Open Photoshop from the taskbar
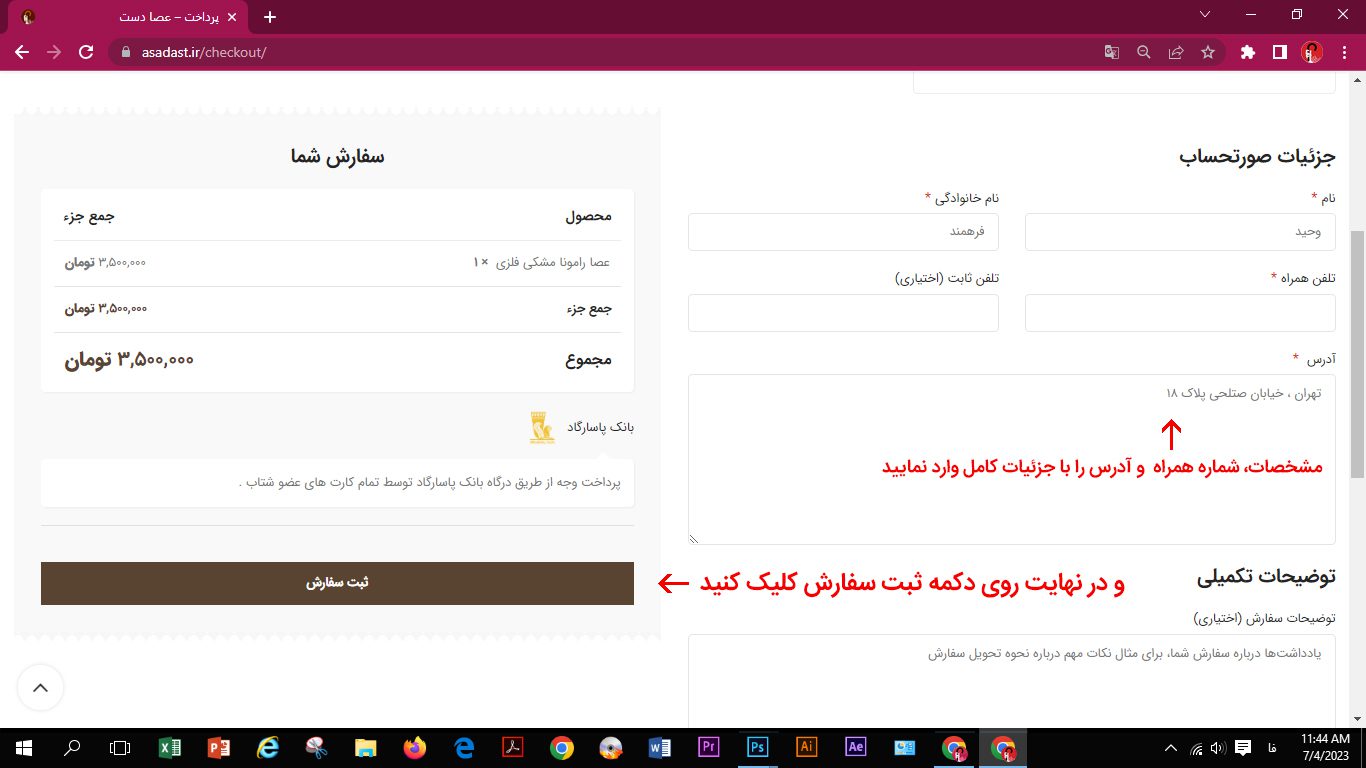Viewport: 1366px width, 768px height. (x=757, y=747)
